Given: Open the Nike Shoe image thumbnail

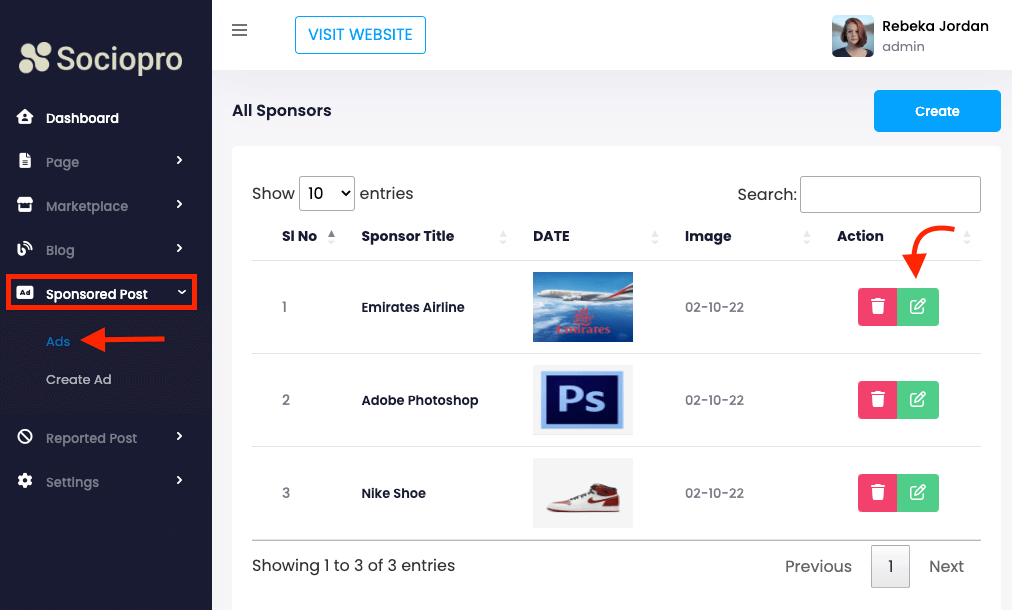Looking at the screenshot, I should (582, 493).
